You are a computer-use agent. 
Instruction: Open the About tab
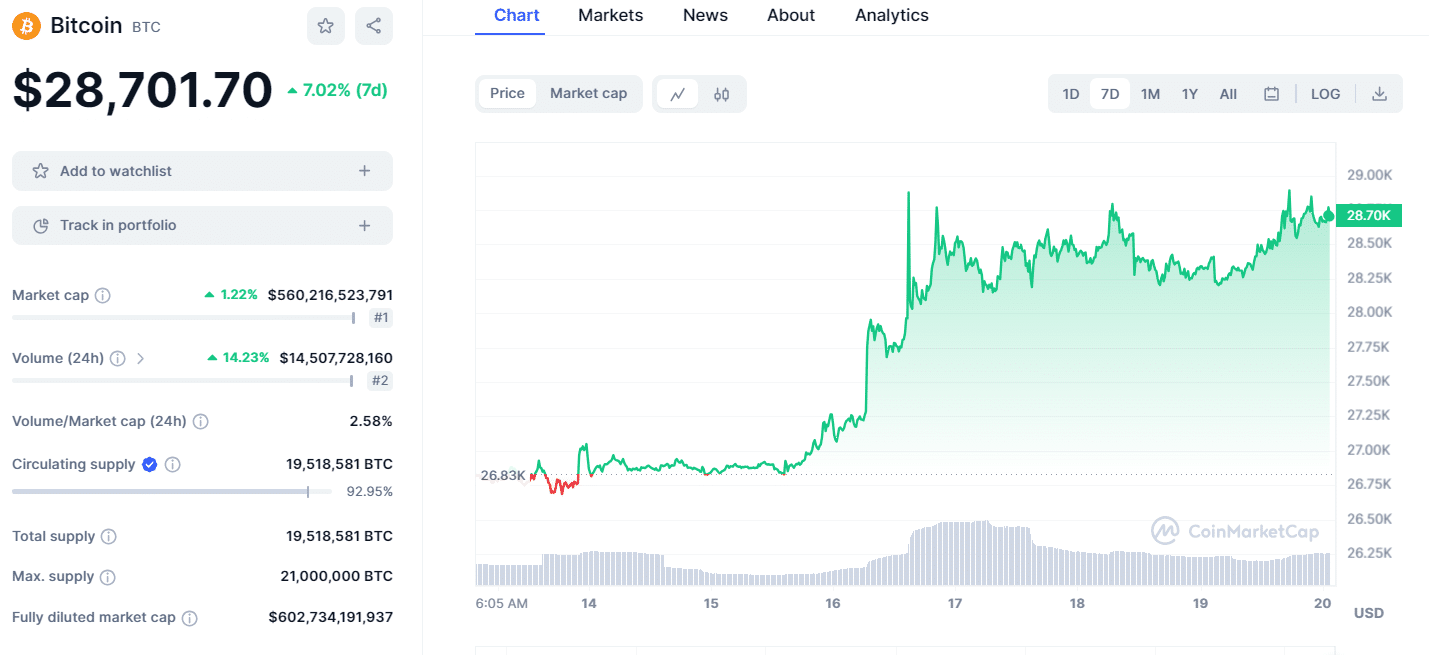pos(791,16)
